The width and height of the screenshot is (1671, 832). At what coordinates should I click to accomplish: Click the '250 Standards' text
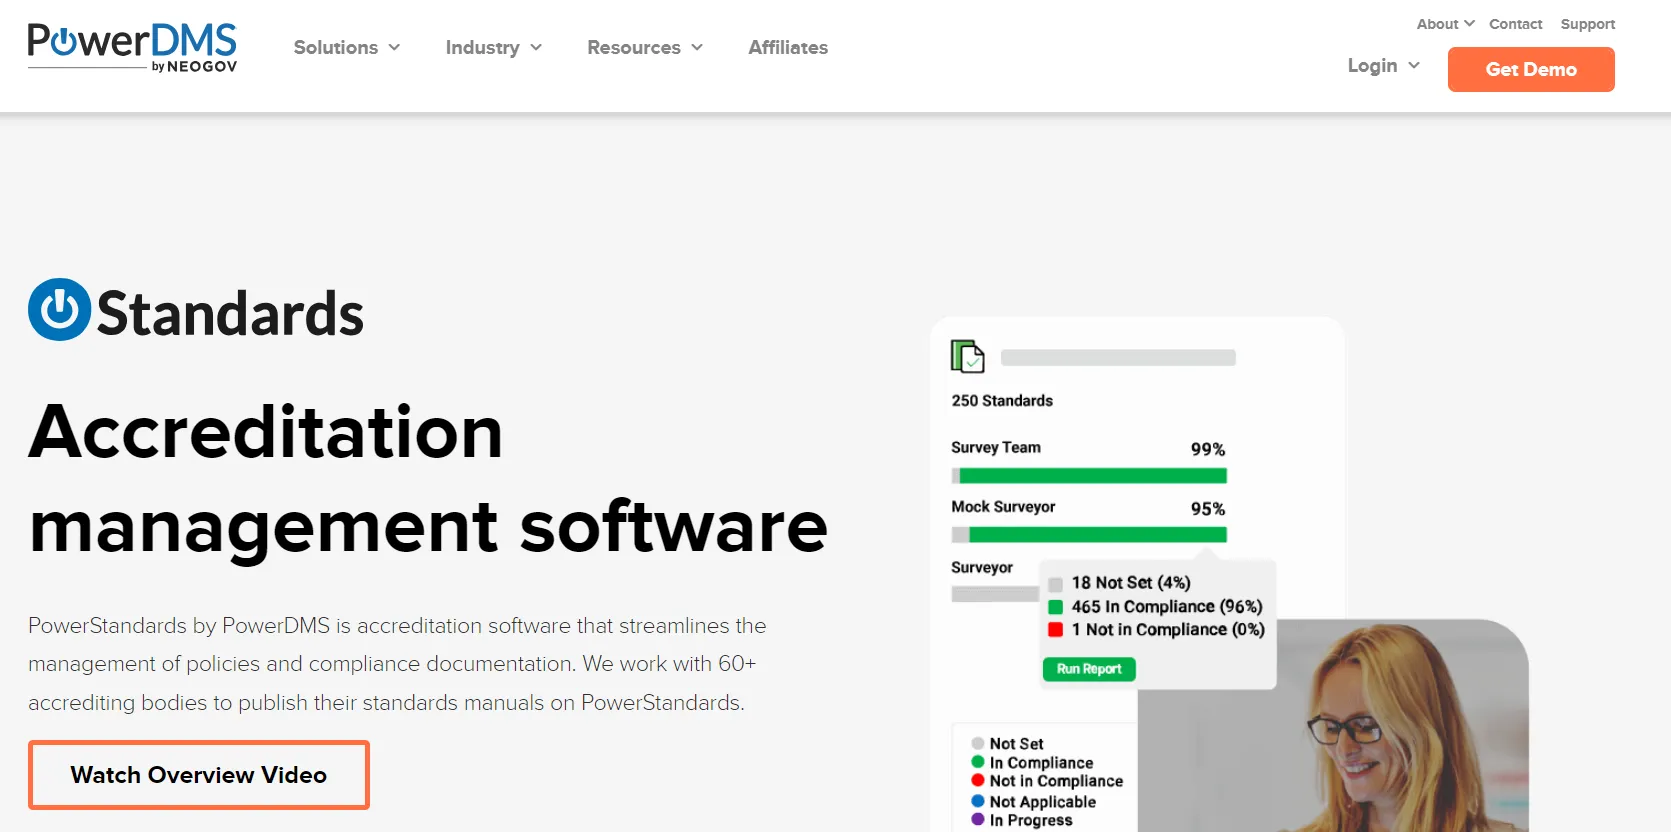[1002, 400]
